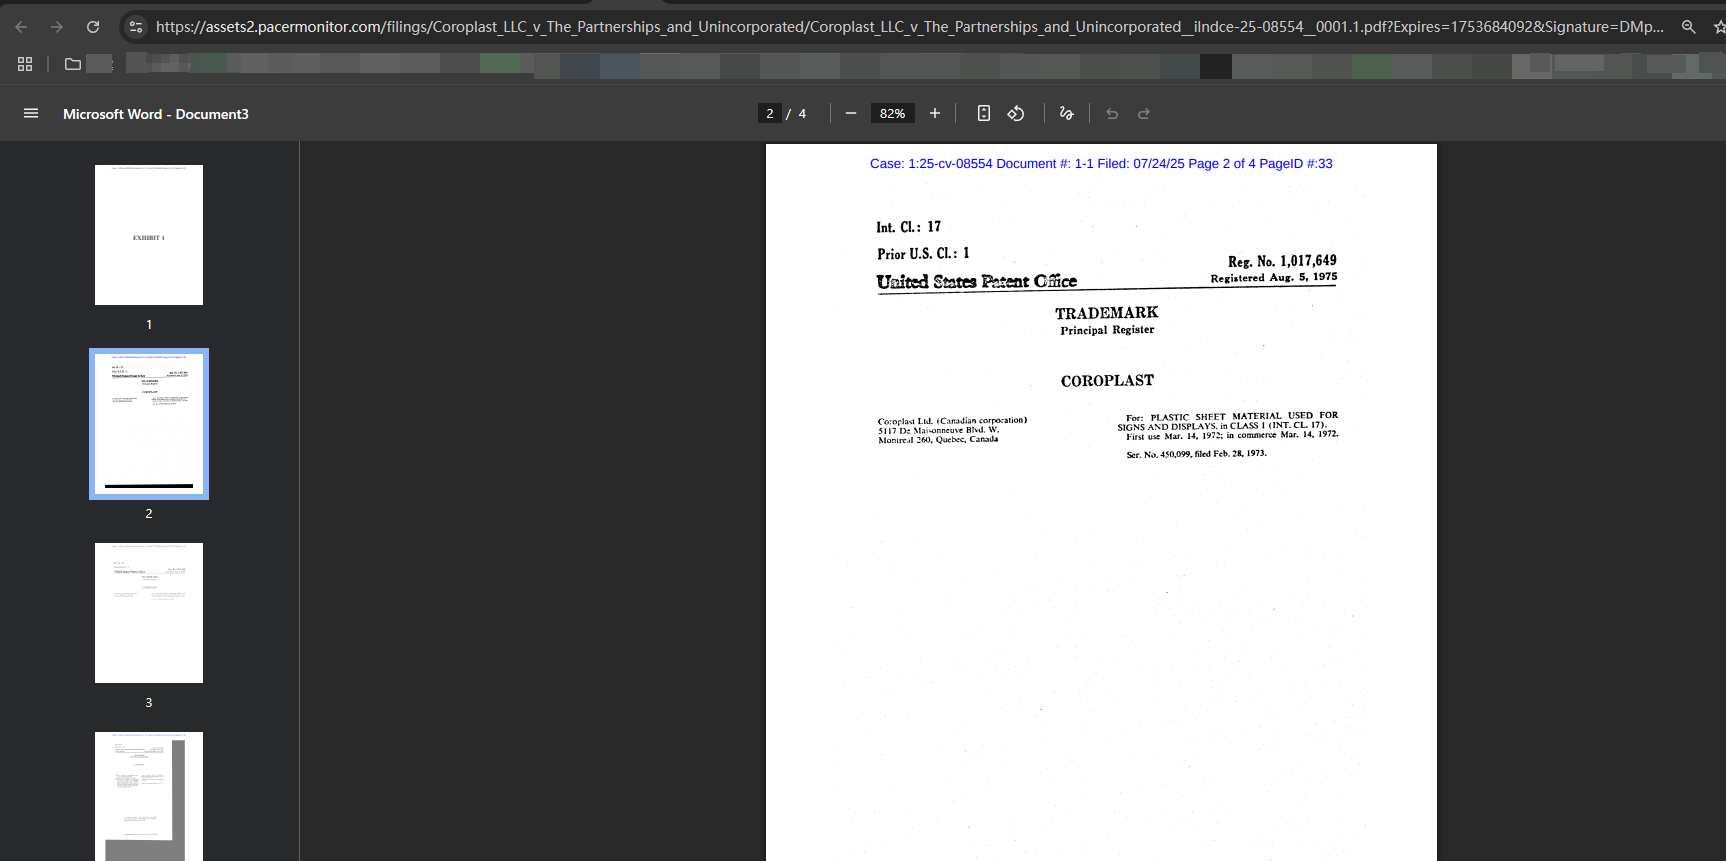Zoom out of the PDF document

(x=851, y=113)
